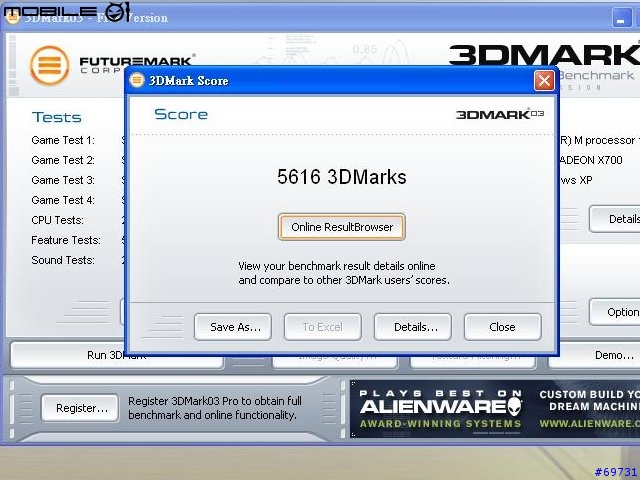This screenshot has width=640, height=480.
Task: Click the 'Feature Tests:' label
Action: (66, 240)
